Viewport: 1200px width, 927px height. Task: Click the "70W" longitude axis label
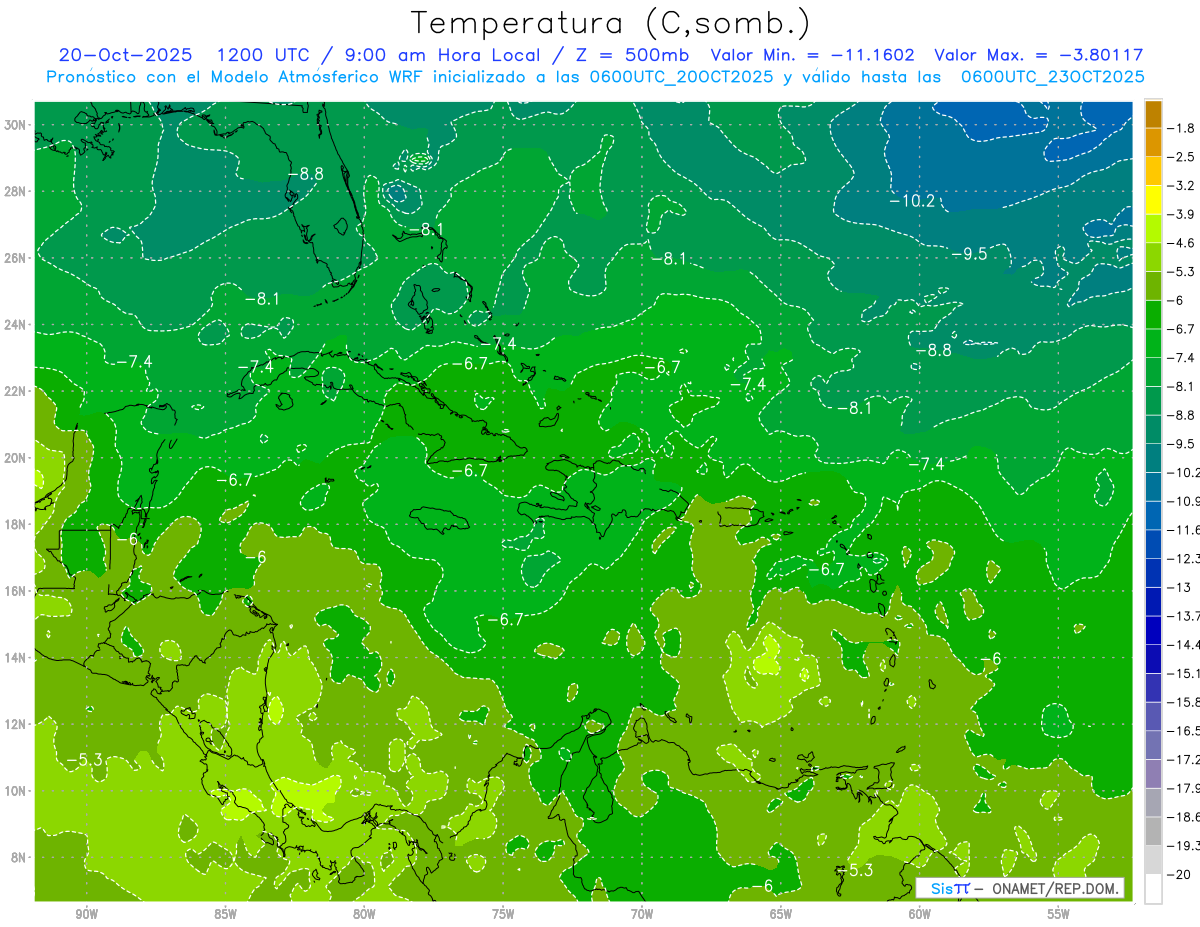[x=642, y=913]
